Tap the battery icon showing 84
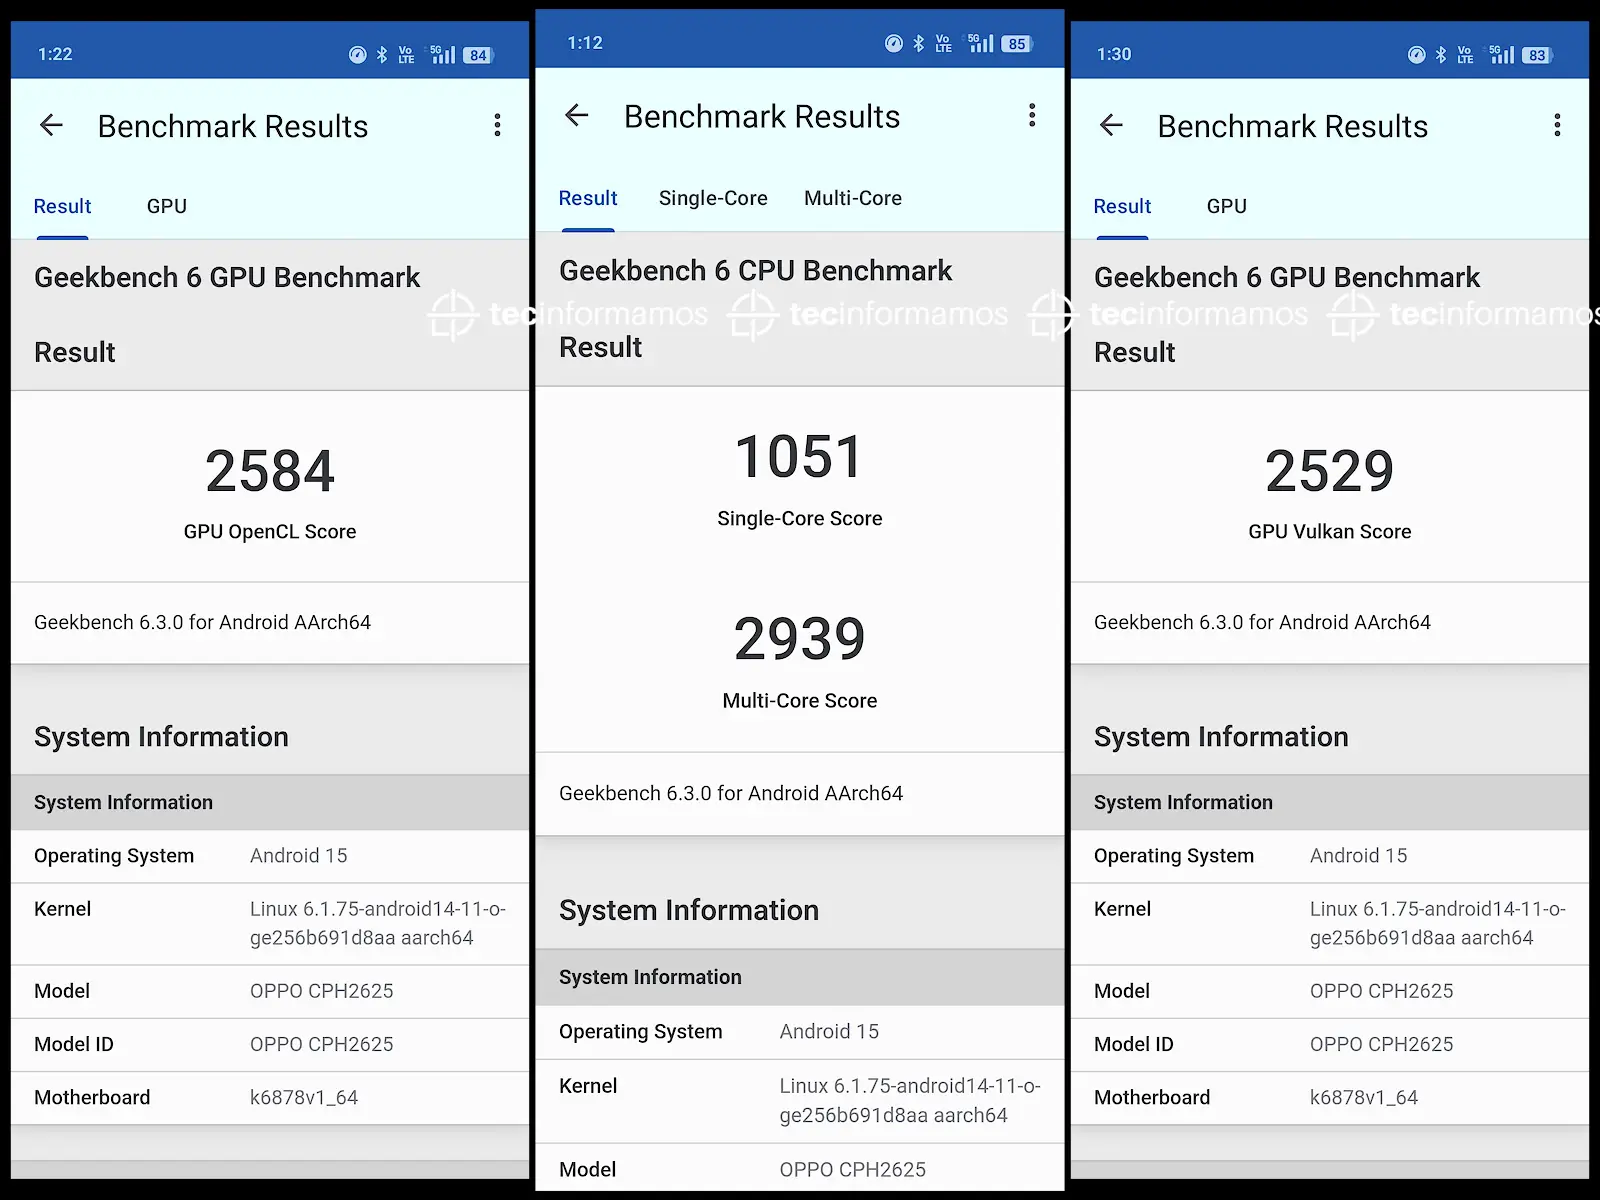Image resolution: width=1600 pixels, height=1200 pixels. 478,55
